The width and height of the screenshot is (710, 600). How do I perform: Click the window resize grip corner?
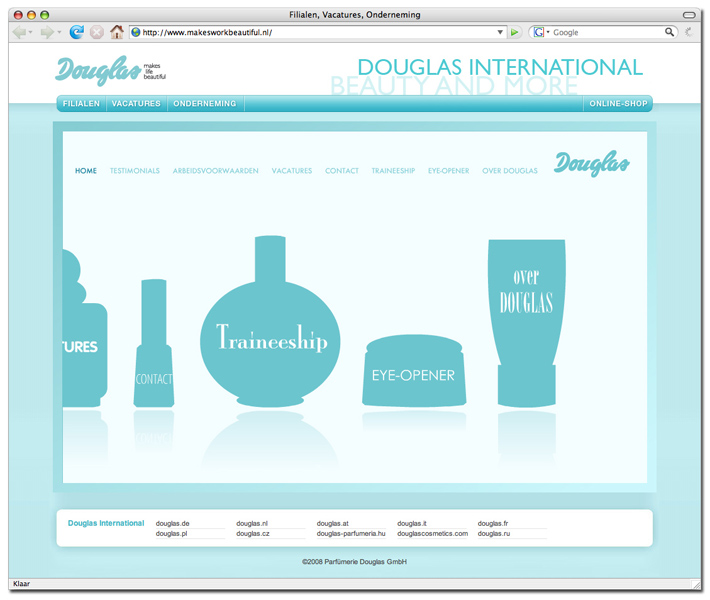click(695, 584)
